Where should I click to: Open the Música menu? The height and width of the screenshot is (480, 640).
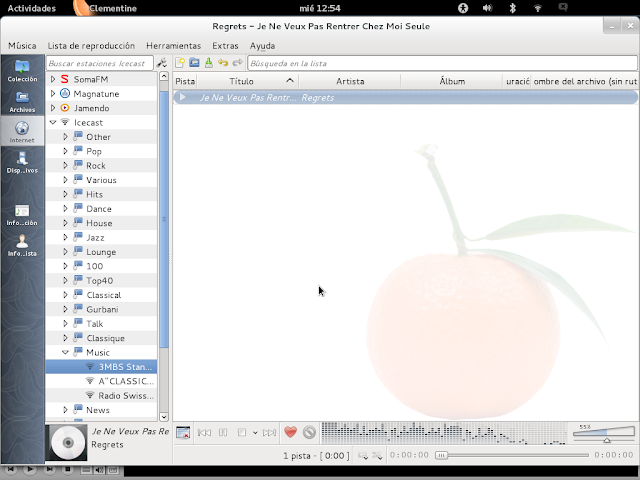(22, 46)
